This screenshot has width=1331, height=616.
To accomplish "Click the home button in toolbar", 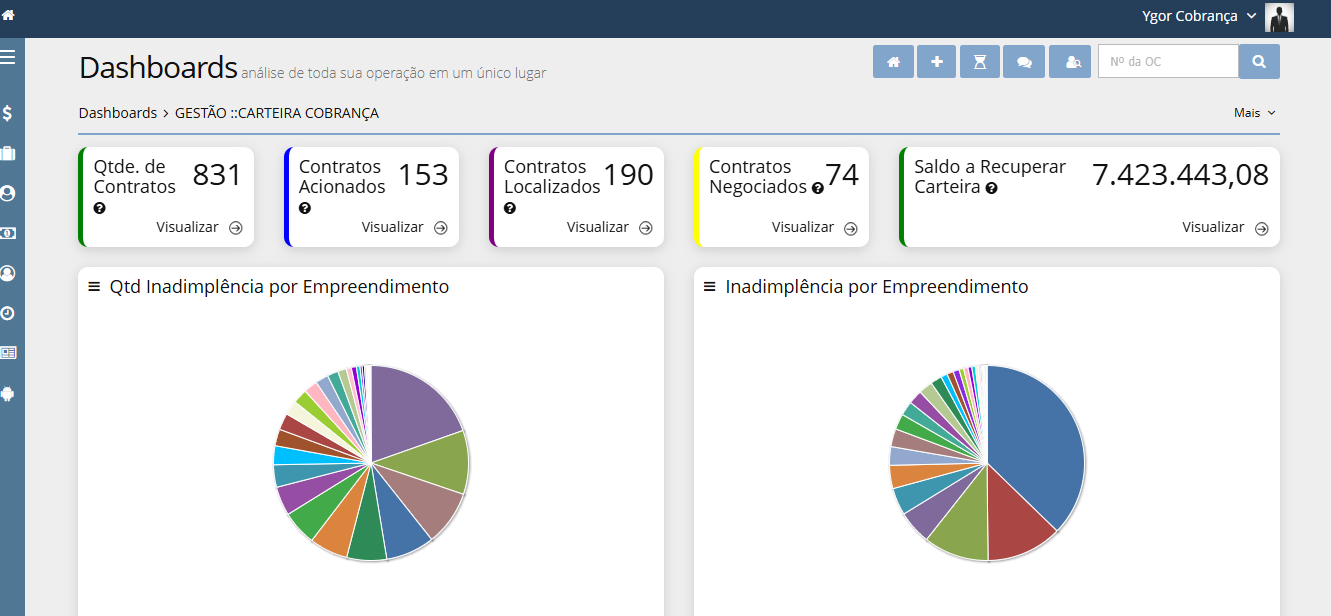I will [893, 62].
